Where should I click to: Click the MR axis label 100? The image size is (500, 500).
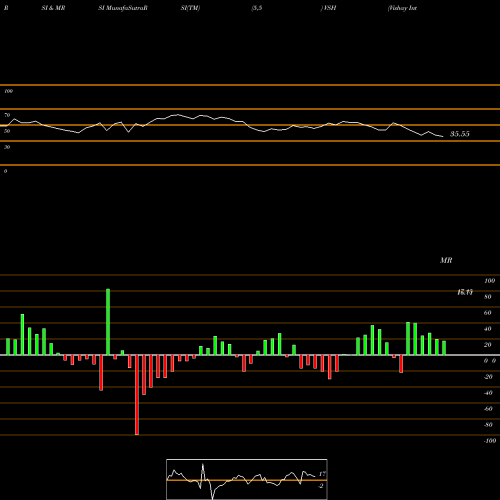tap(490, 281)
